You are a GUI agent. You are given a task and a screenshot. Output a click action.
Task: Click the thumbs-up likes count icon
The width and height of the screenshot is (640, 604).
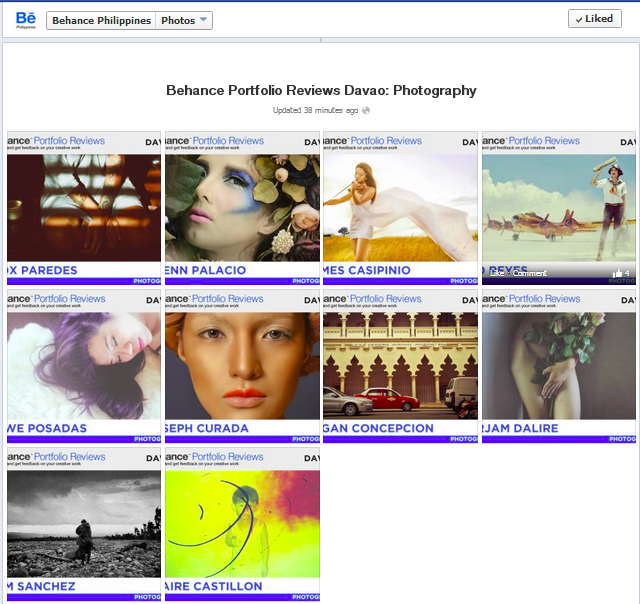click(x=617, y=273)
